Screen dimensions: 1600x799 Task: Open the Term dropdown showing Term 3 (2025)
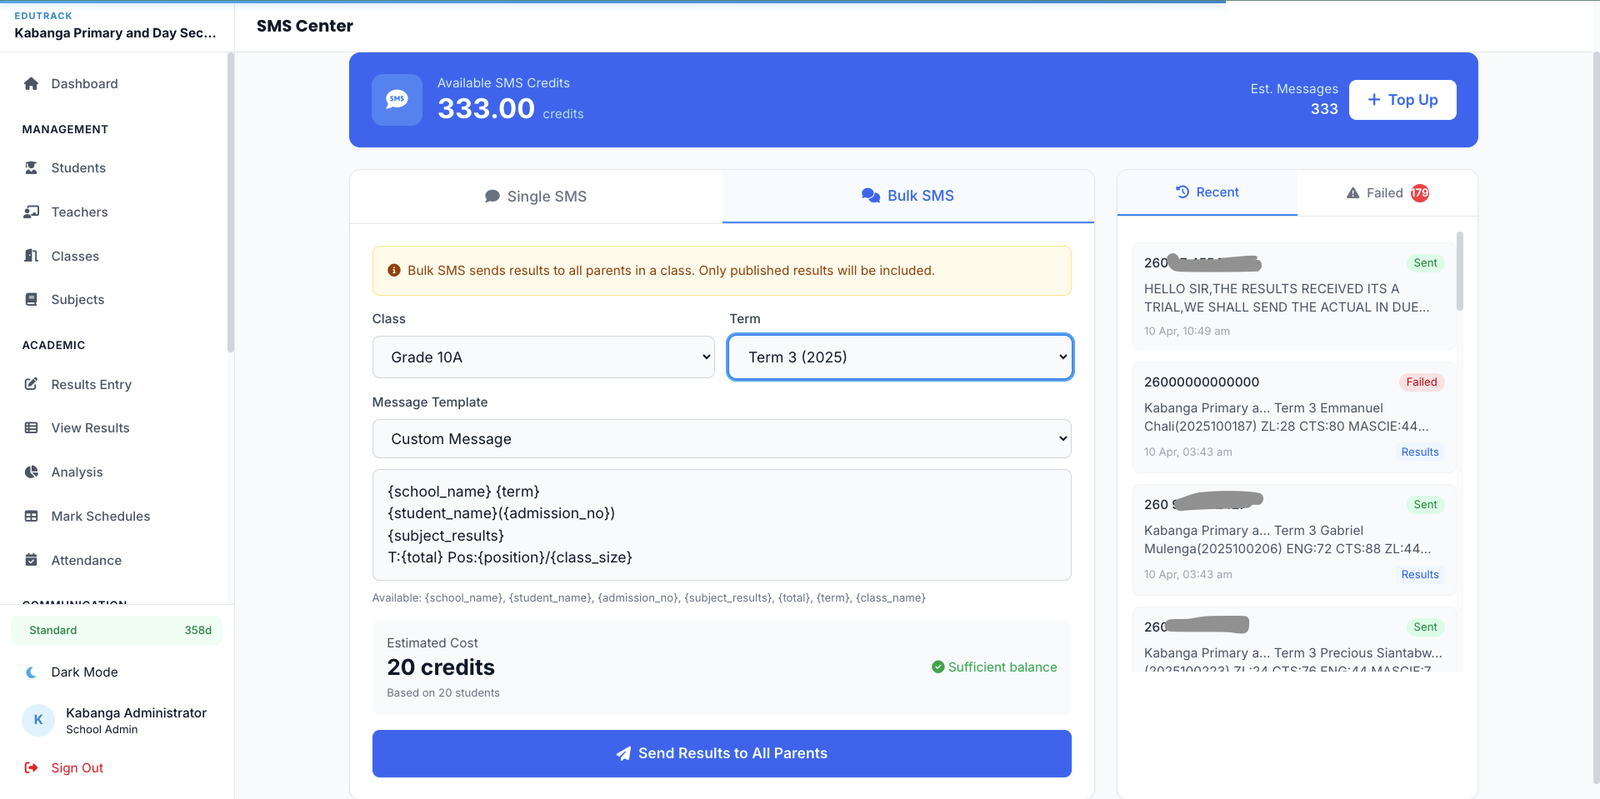click(x=900, y=357)
